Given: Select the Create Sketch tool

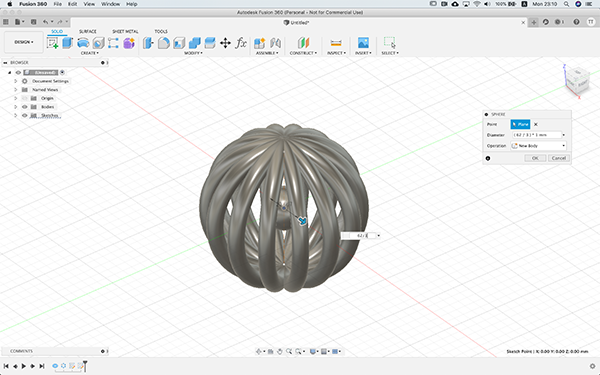Looking at the screenshot, I should [x=52, y=43].
